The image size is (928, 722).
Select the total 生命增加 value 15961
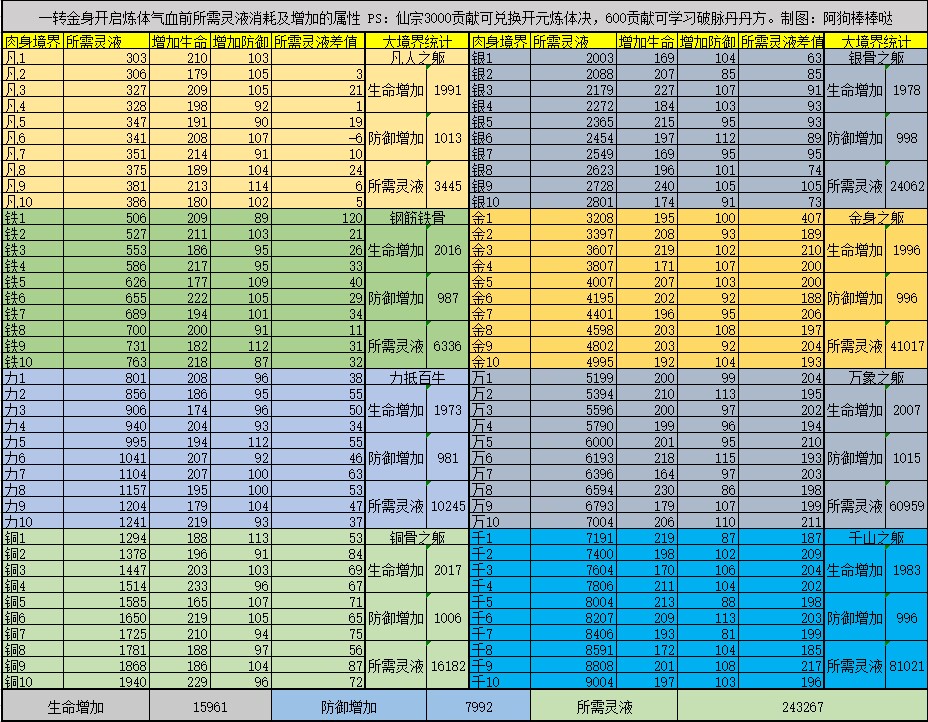(x=210, y=707)
